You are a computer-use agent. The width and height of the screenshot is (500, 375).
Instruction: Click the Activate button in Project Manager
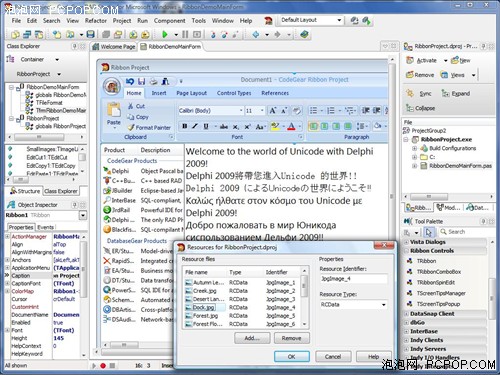click(422, 60)
